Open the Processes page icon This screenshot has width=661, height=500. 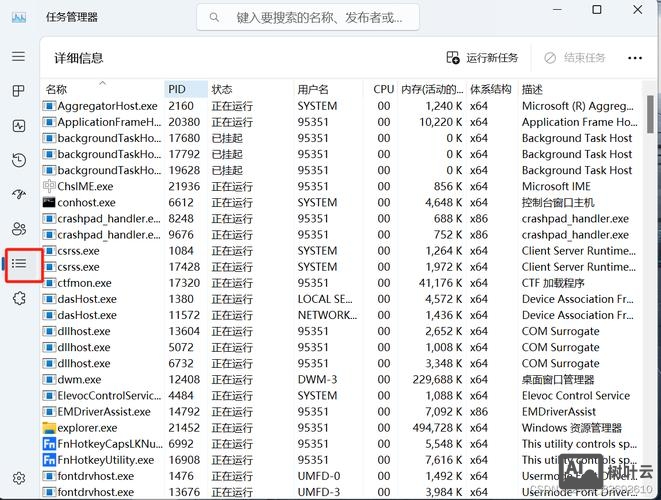(19, 91)
